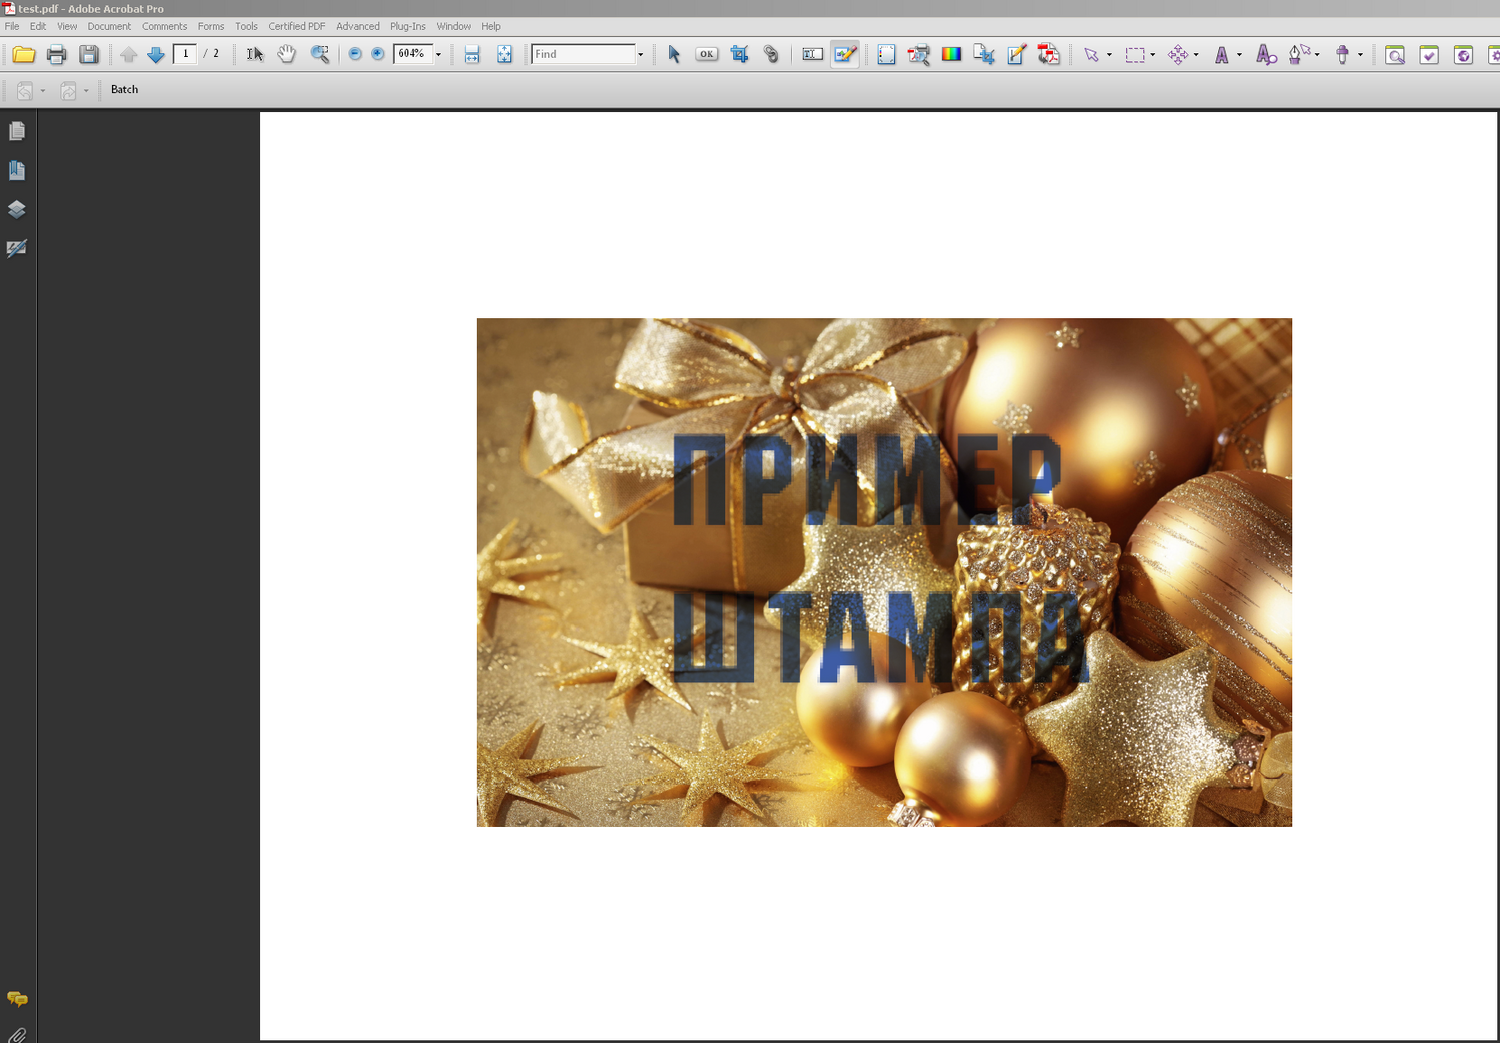
Task: Open the Document menu
Action: click(x=109, y=26)
